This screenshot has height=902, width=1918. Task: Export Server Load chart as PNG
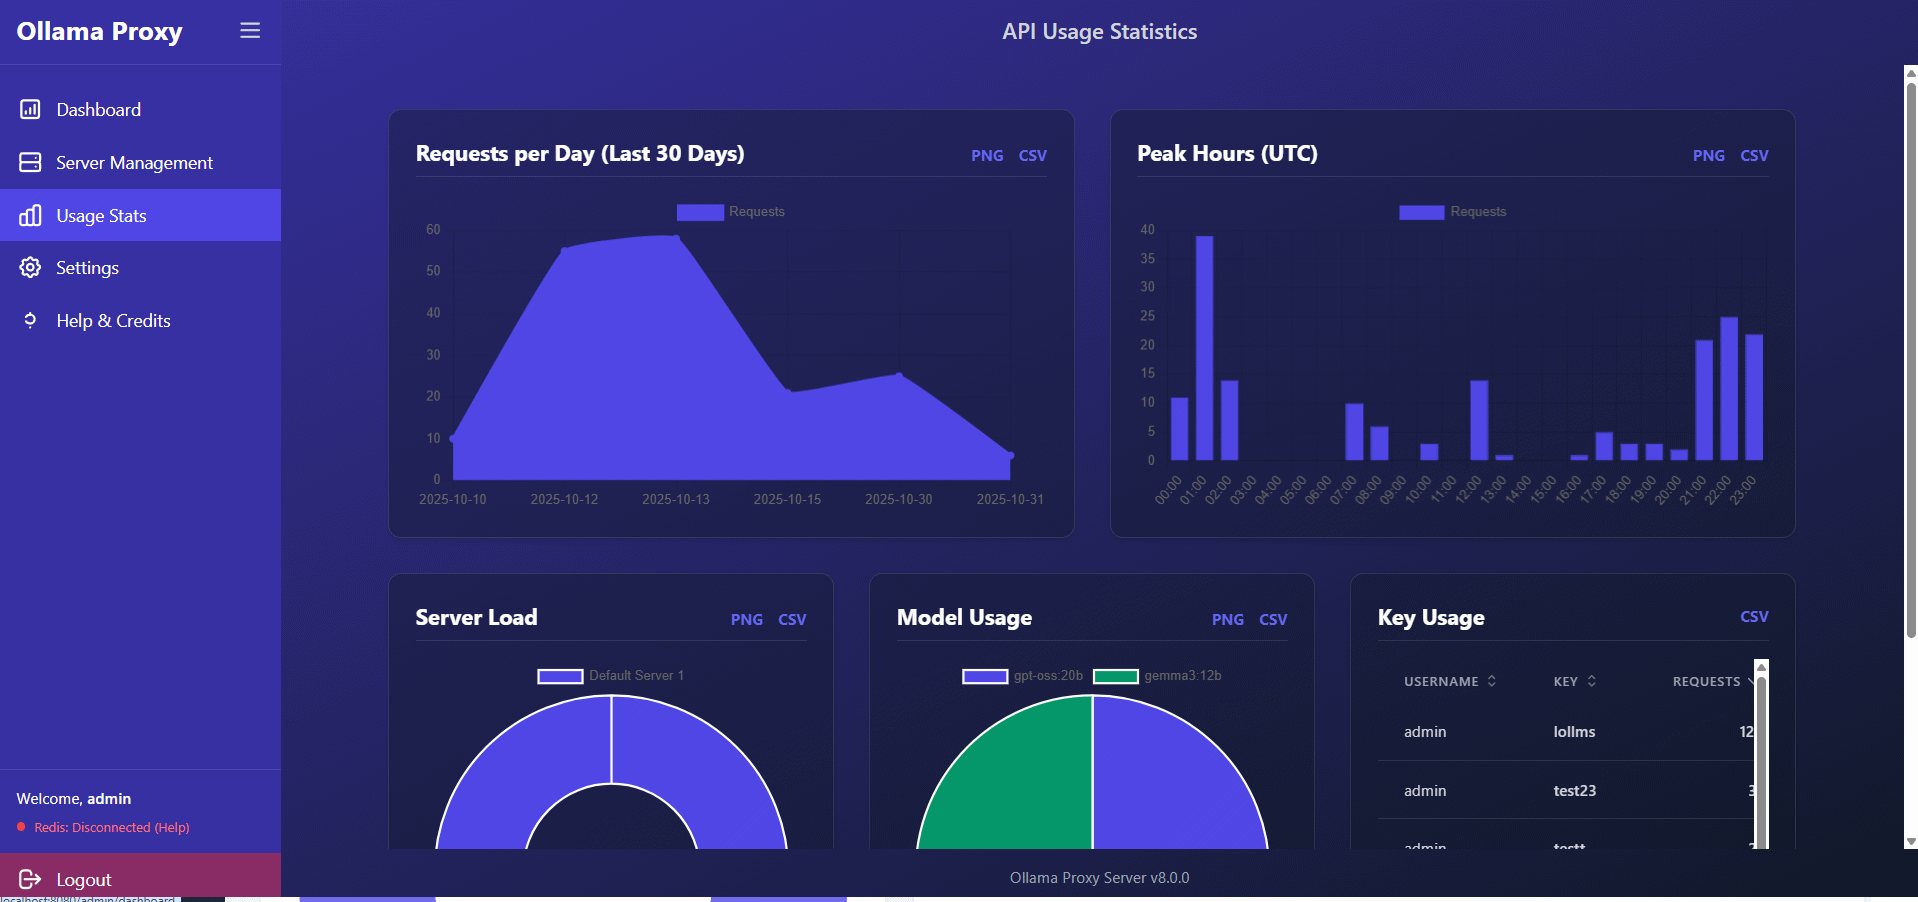pos(747,620)
